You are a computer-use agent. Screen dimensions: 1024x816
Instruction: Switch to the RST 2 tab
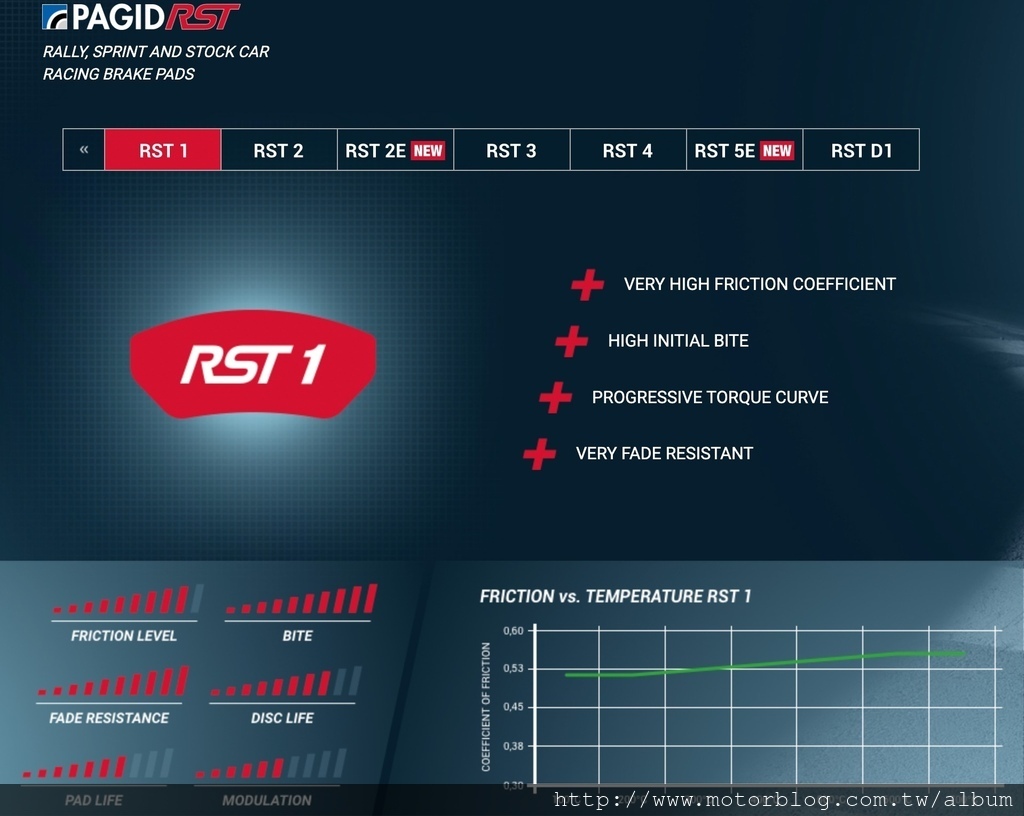(279, 150)
